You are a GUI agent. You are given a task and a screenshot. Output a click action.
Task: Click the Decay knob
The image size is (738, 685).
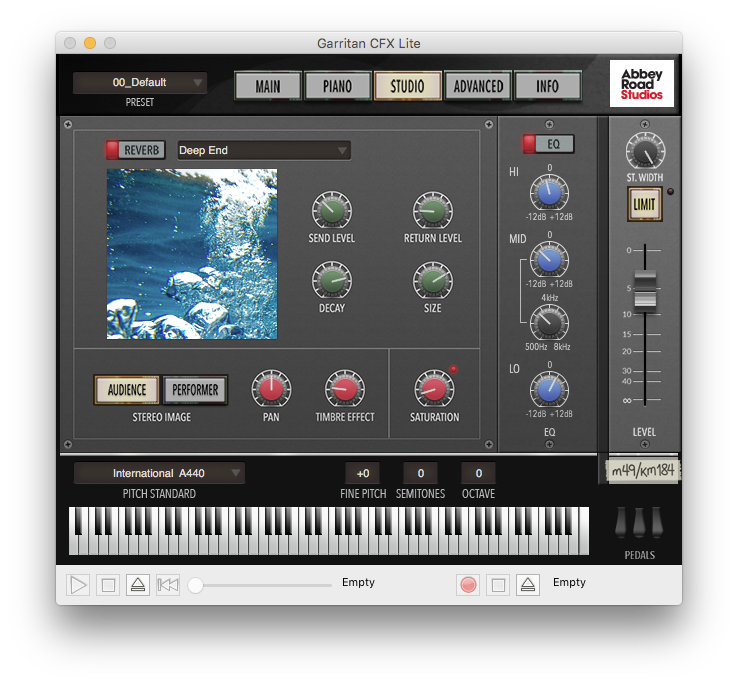[x=332, y=281]
